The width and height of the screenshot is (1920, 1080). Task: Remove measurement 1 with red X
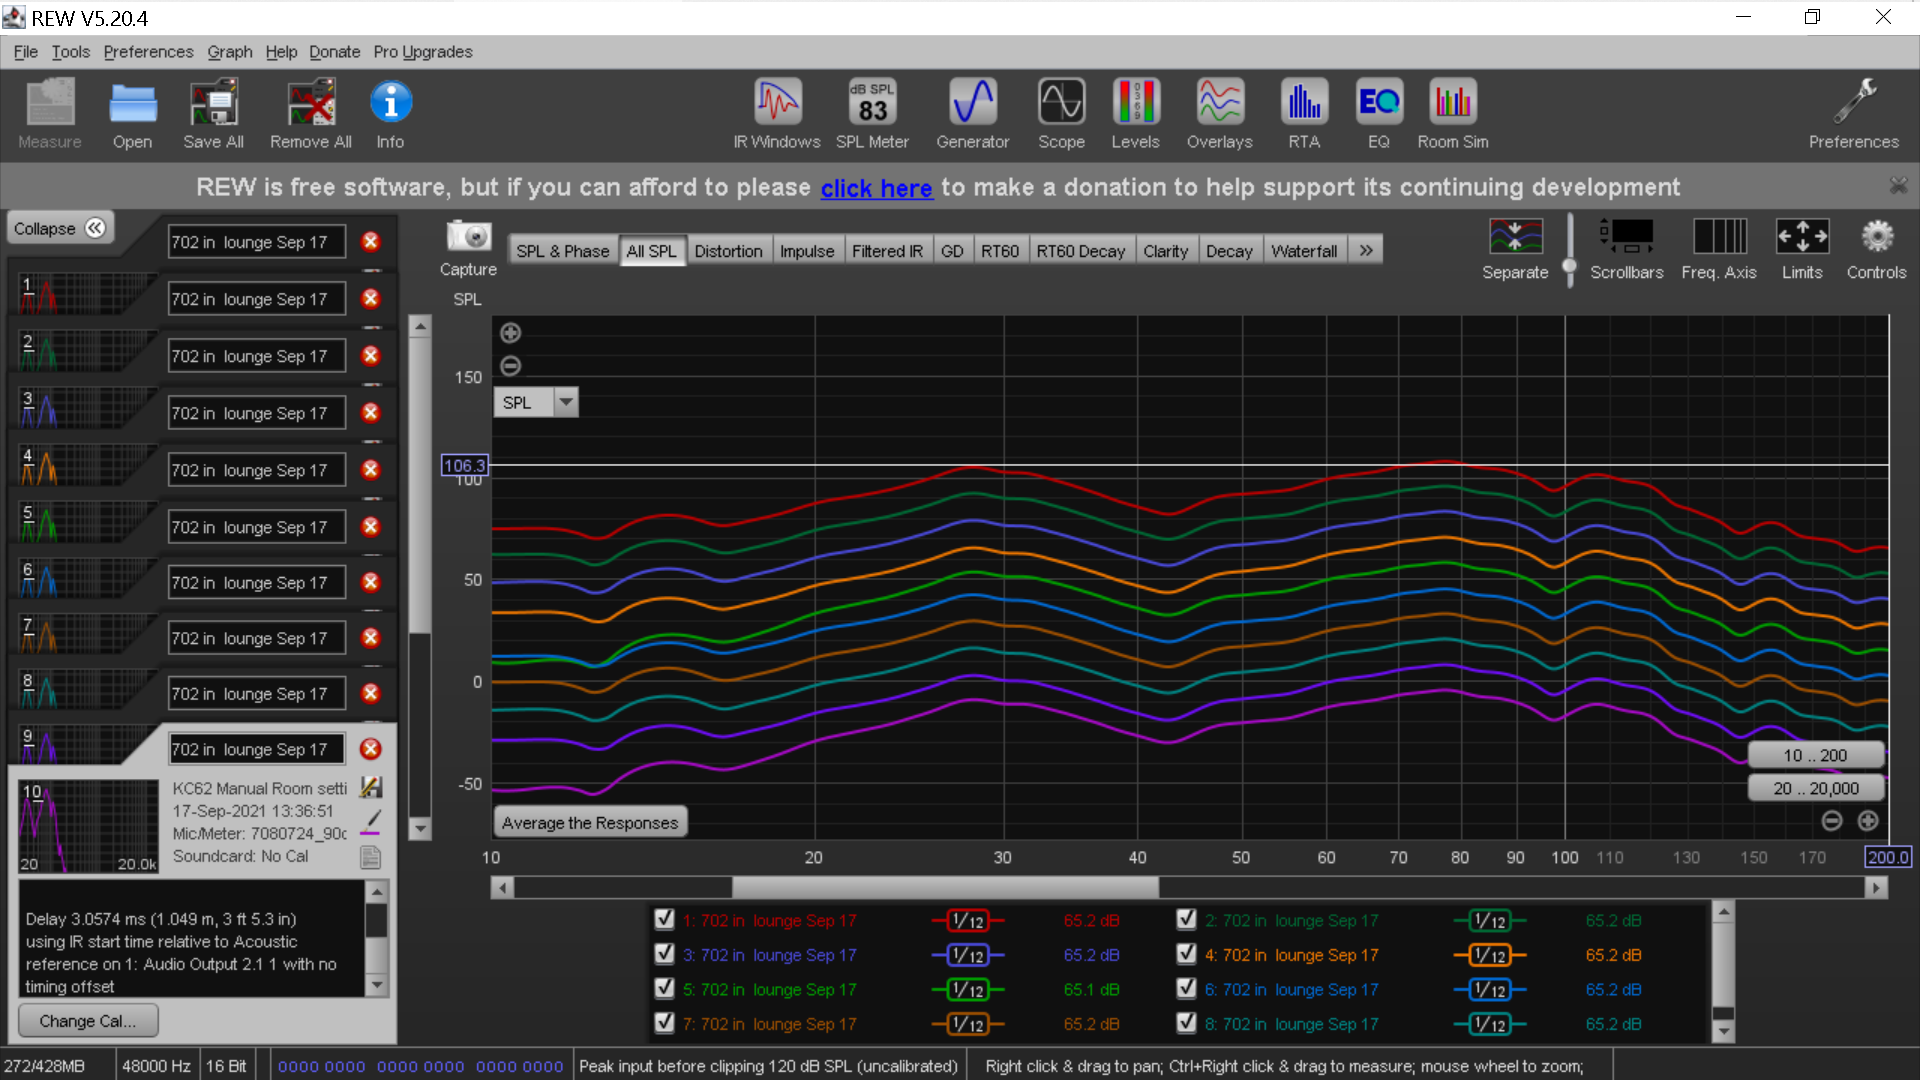pos(370,242)
